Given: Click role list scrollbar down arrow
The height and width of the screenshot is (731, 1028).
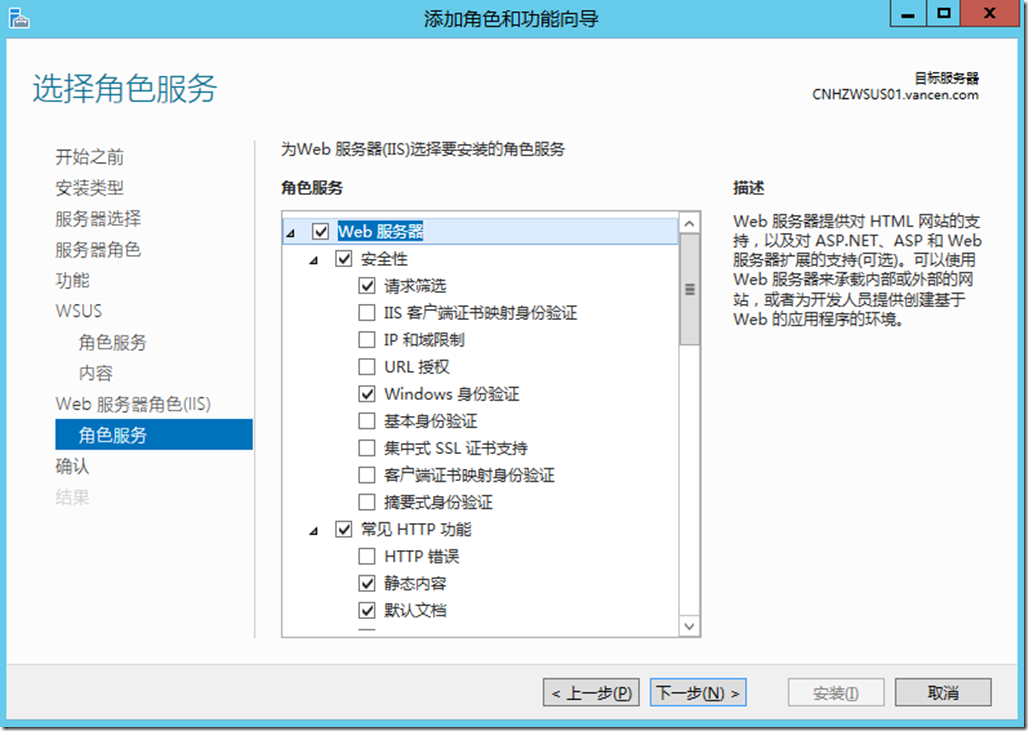Looking at the screenshot, I should tap(689, 625).
